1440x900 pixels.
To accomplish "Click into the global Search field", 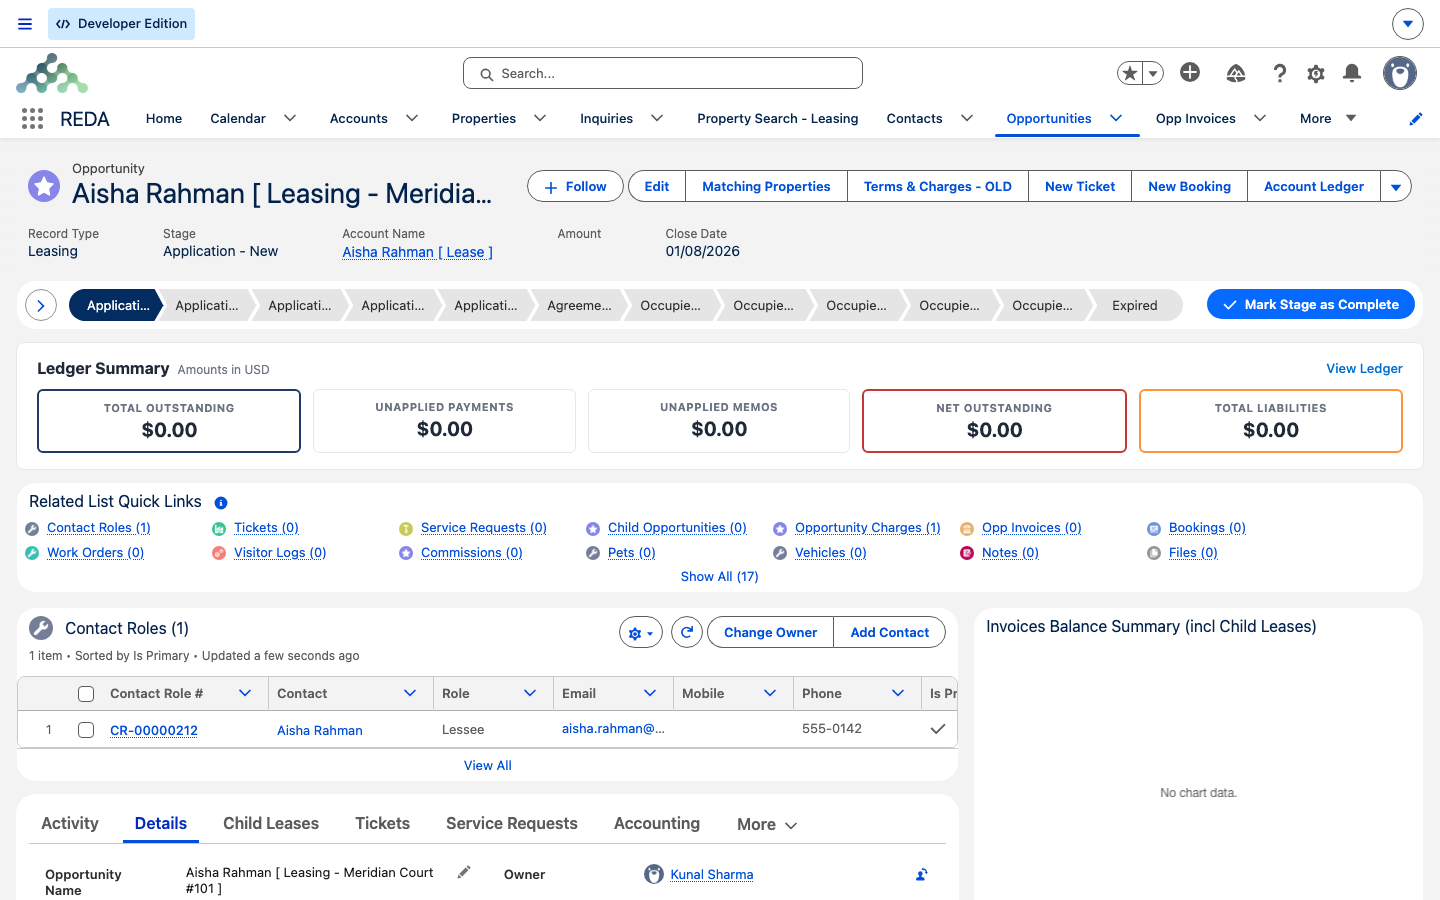I will click(663, 73).
